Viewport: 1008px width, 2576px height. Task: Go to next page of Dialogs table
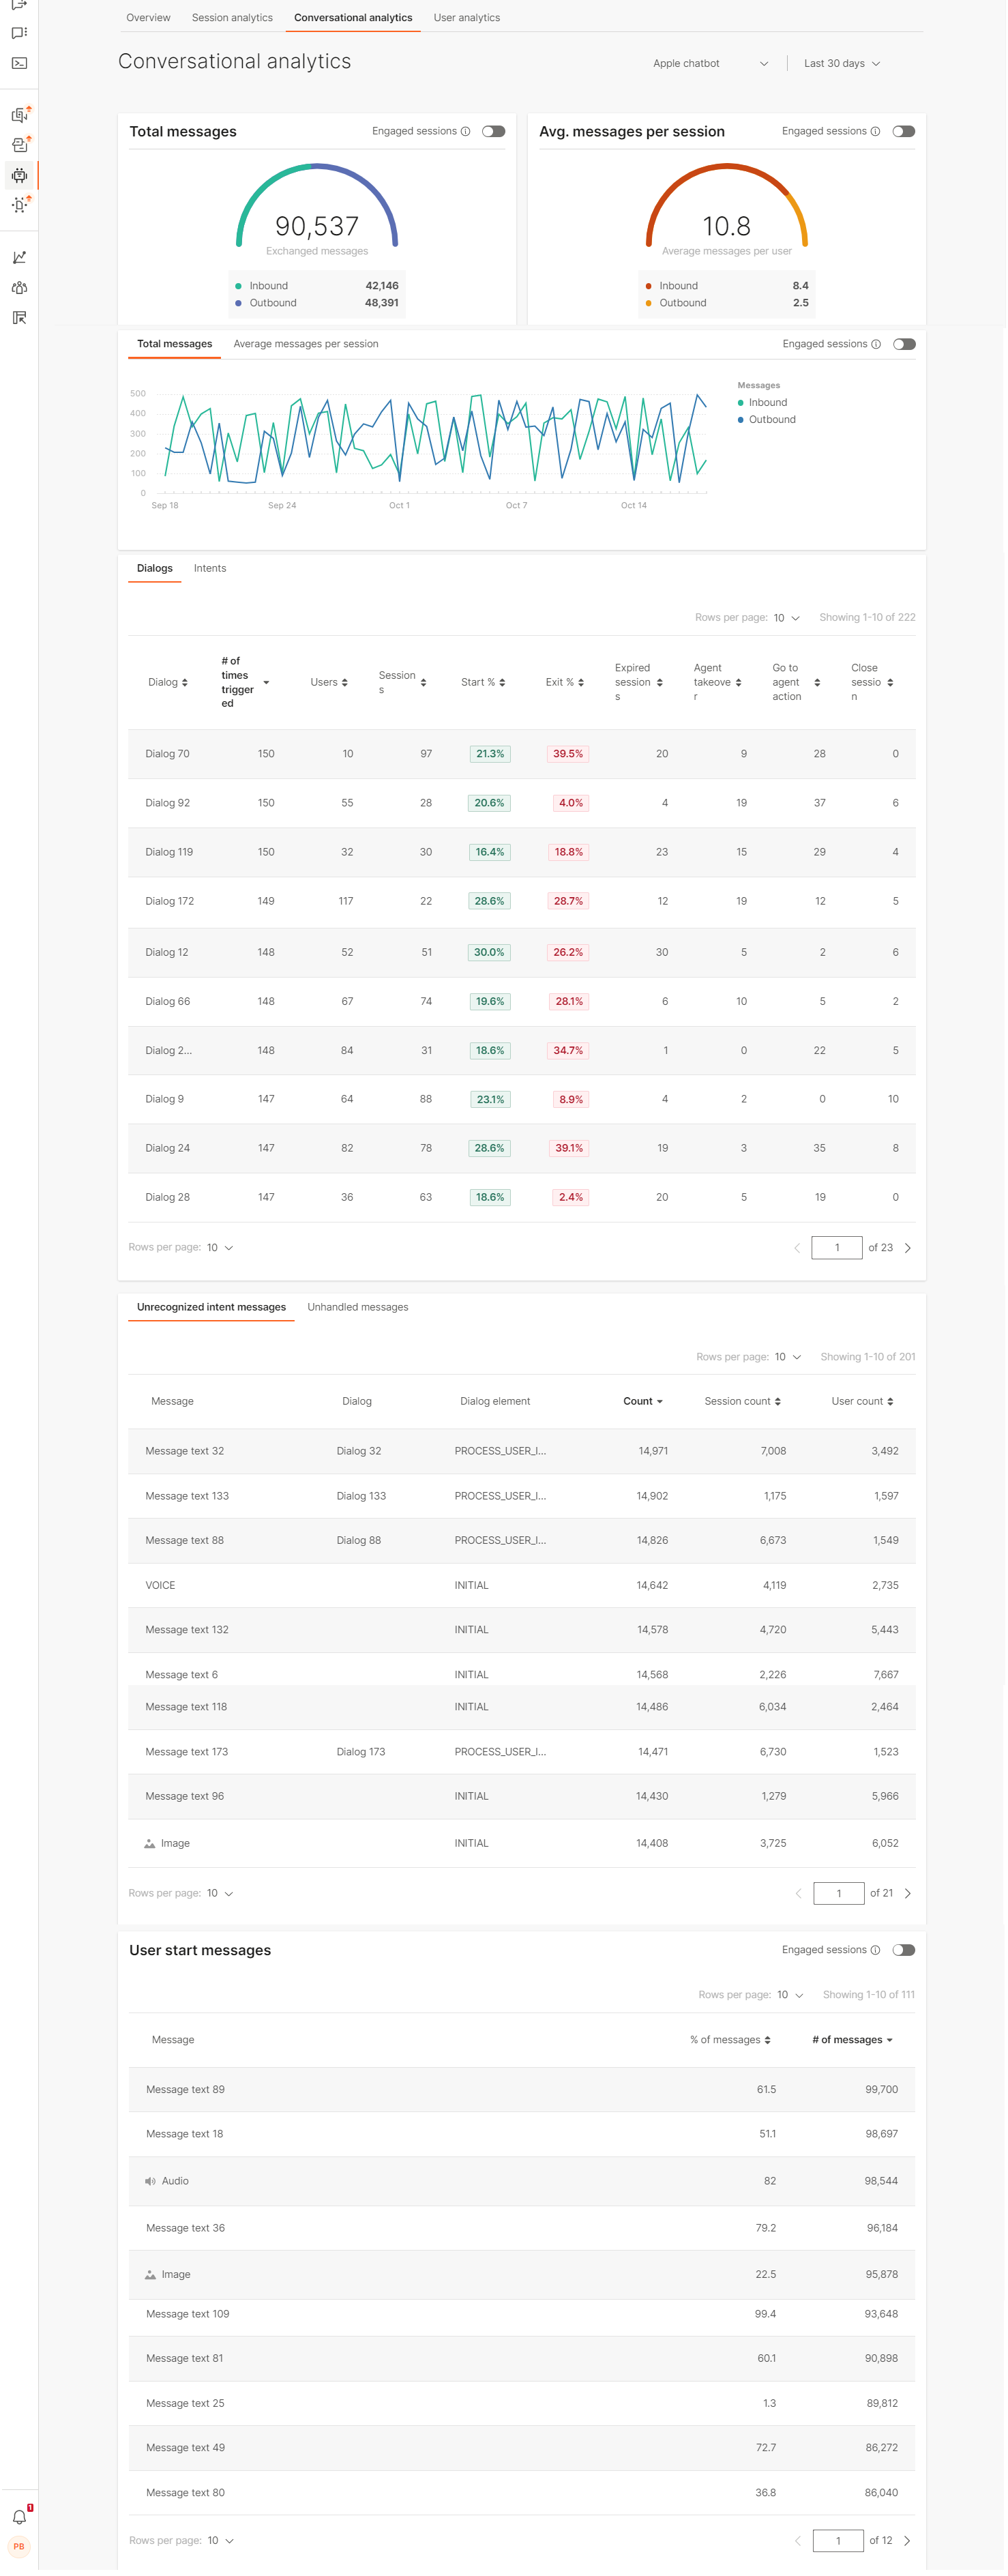tap(908, 1248)
